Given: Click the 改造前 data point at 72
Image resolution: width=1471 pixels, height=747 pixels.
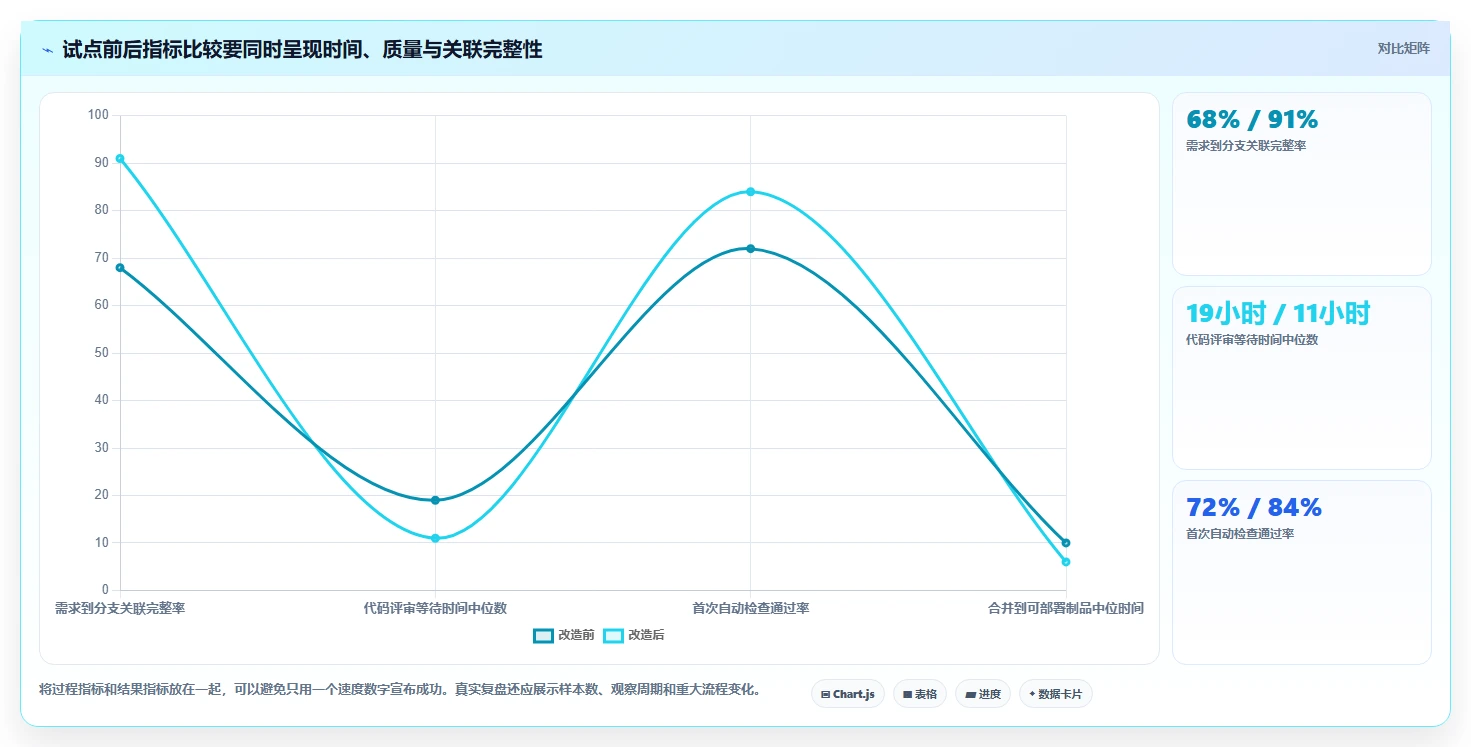Looking at the screenshot, I should pos(750,248).
